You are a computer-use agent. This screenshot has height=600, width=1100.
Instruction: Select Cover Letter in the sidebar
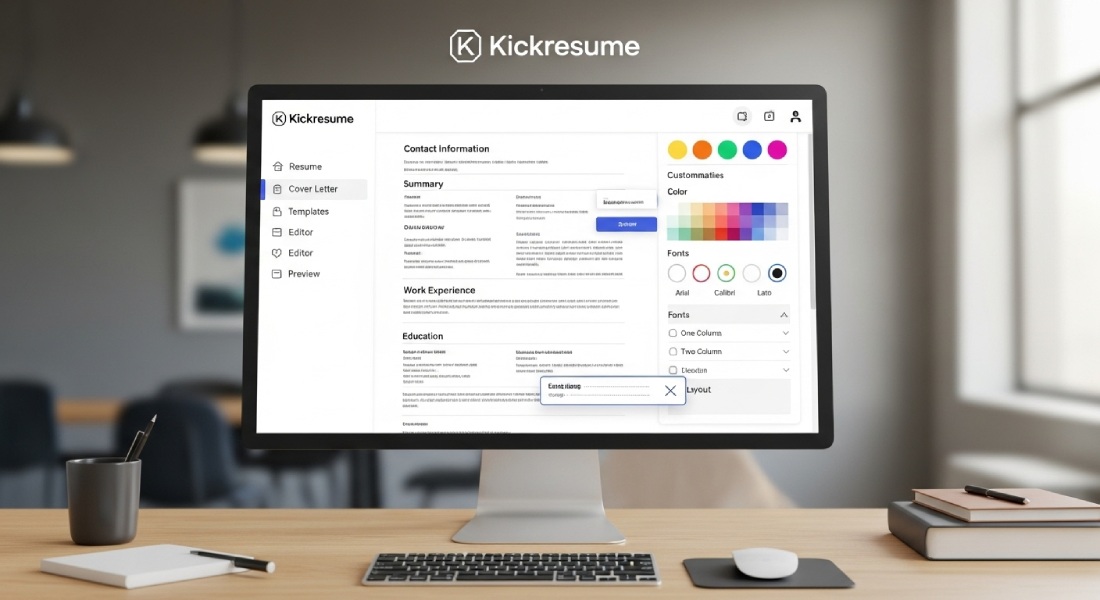314,189
